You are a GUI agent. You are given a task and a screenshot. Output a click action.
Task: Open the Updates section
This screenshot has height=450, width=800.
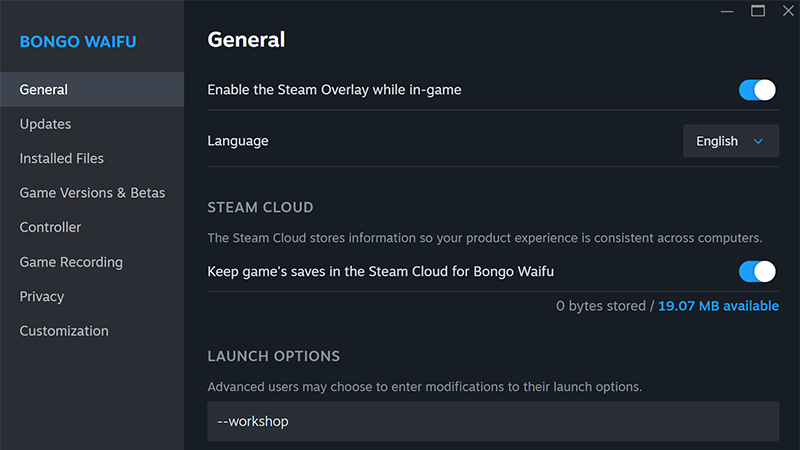pyautogui.click(x=45, y=124)
